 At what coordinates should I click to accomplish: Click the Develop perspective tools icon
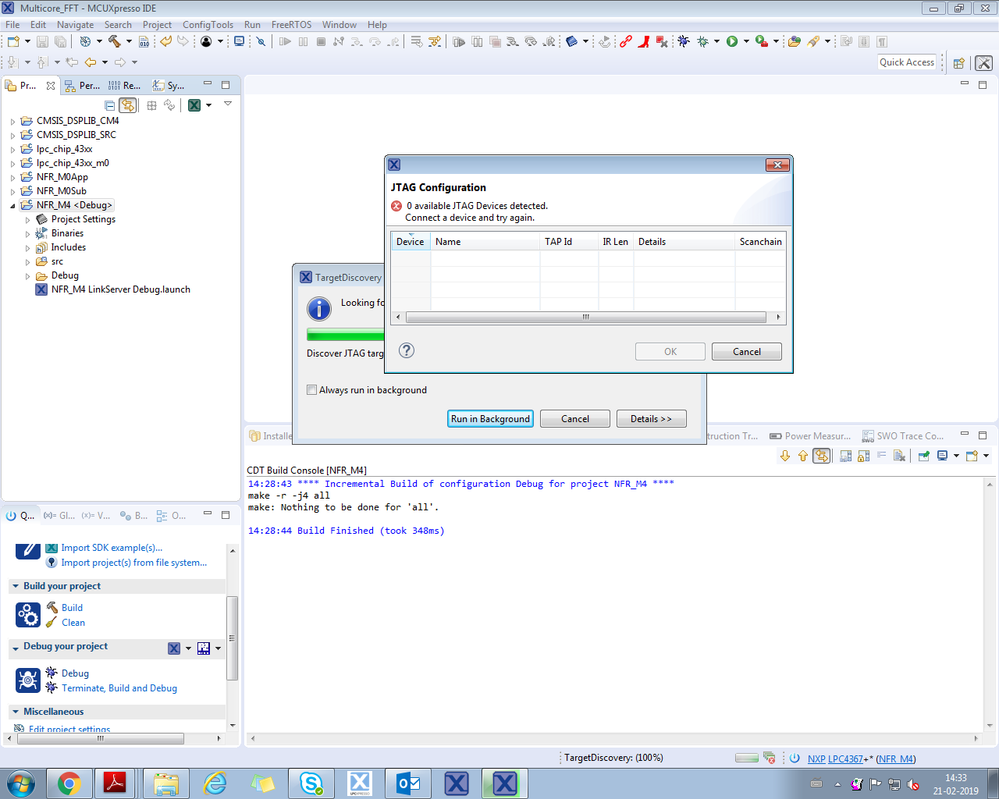click(984, 62)
